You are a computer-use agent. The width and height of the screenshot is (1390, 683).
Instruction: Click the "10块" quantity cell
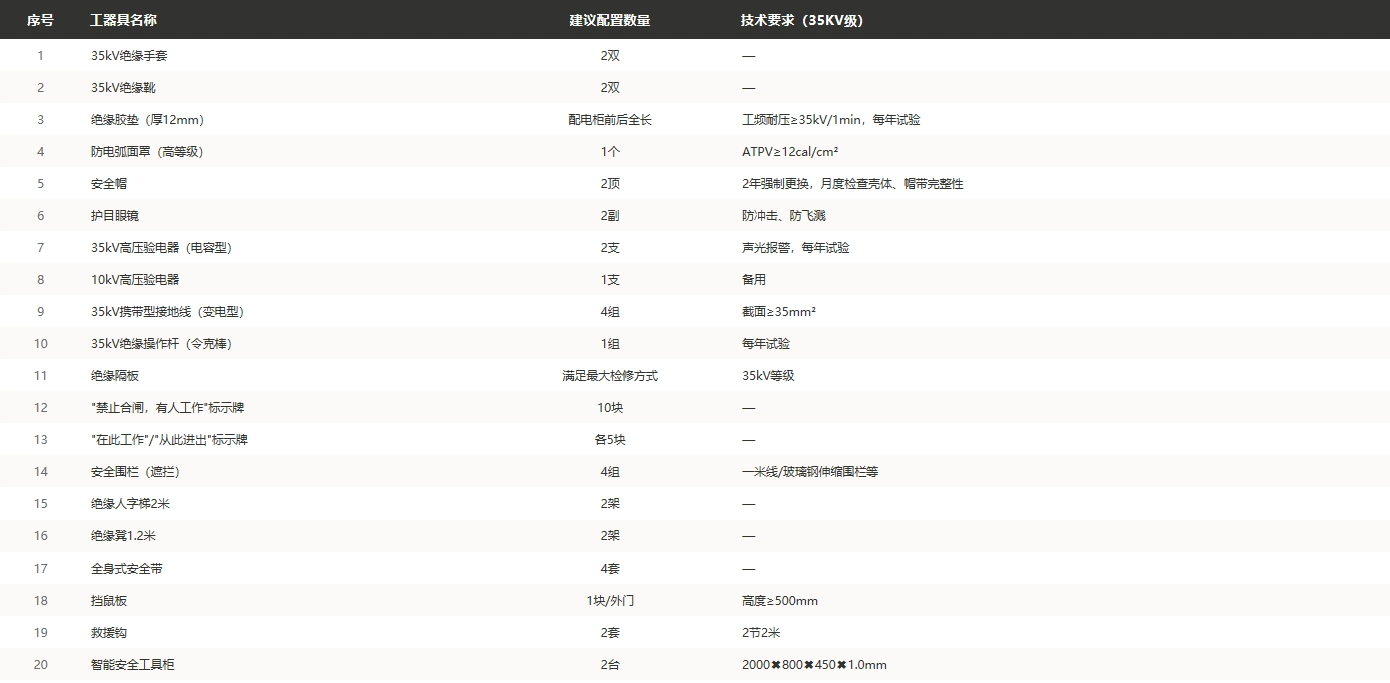pos(610,408)
